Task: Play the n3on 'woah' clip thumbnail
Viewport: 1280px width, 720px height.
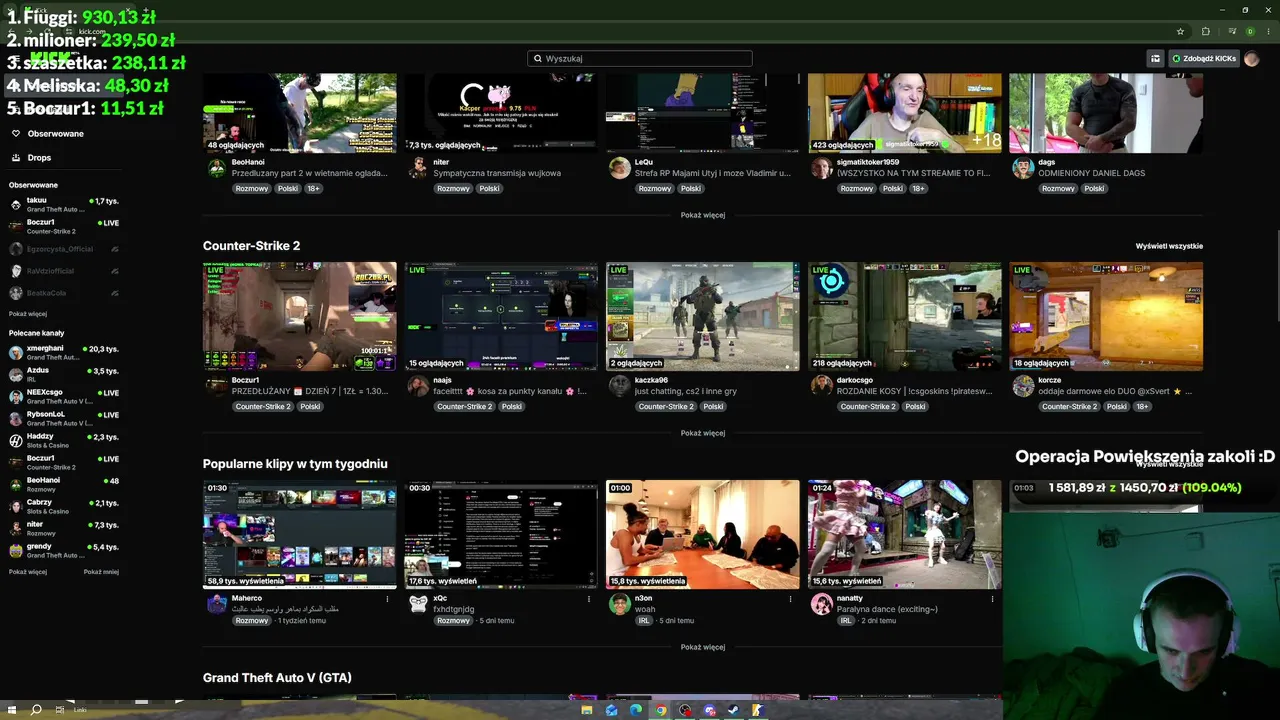Action: (703, 534)
